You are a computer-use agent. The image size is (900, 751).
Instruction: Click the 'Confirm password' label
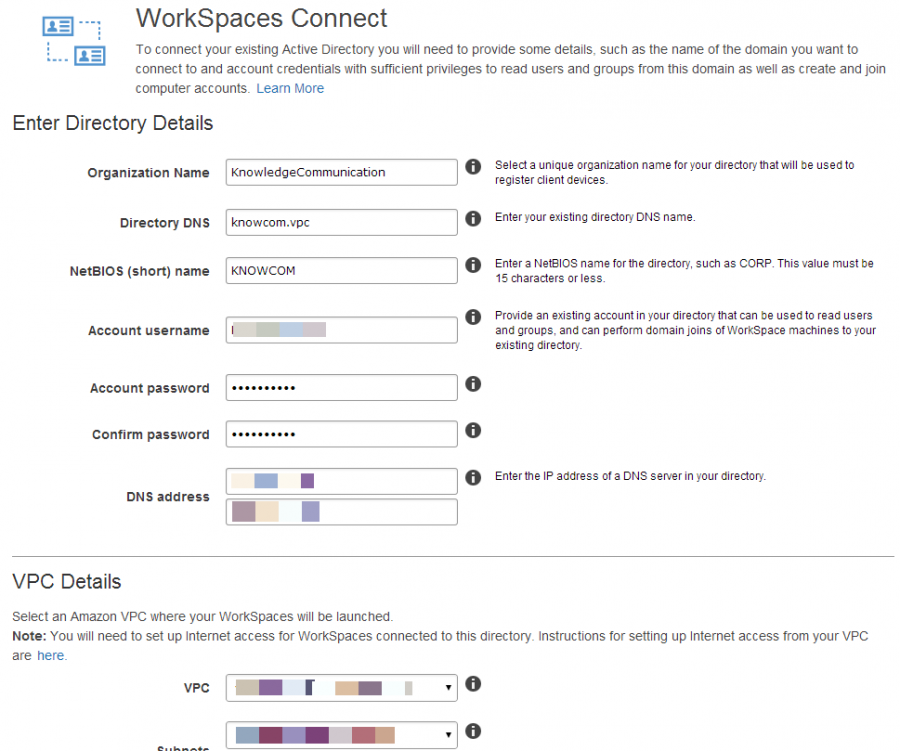click(151, 435)
